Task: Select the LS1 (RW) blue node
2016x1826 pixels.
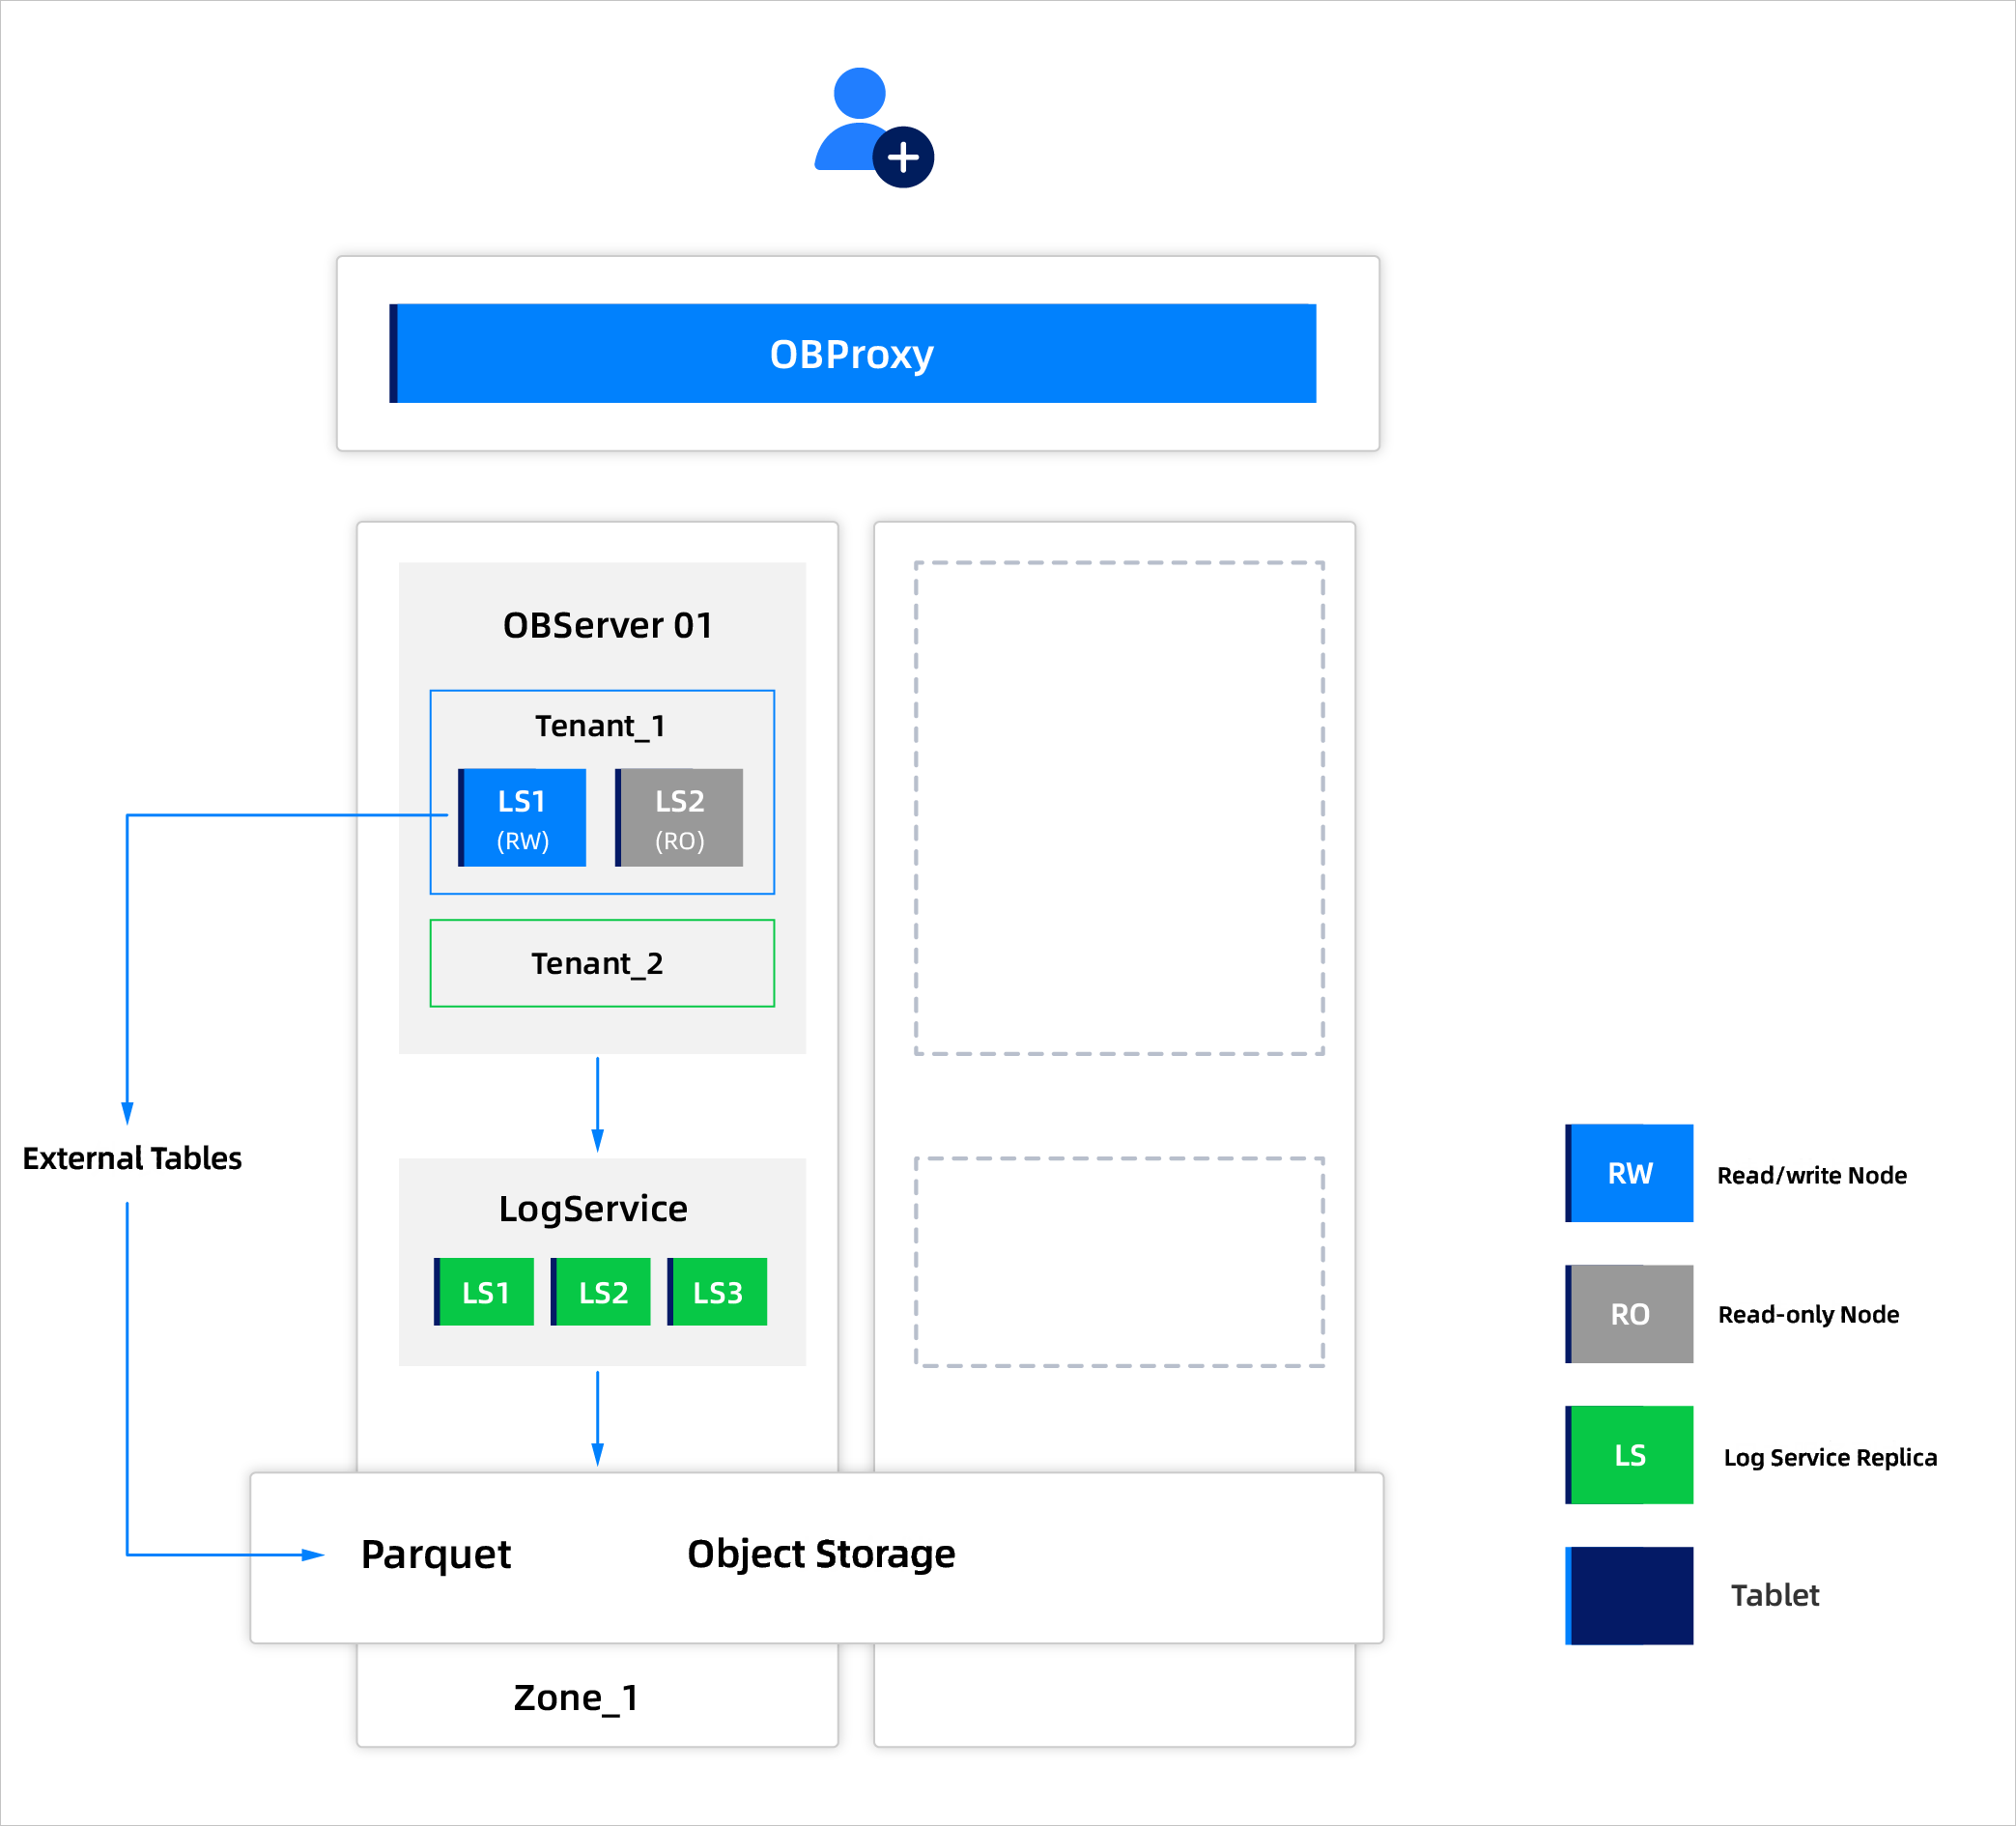Action: point(522,818)
